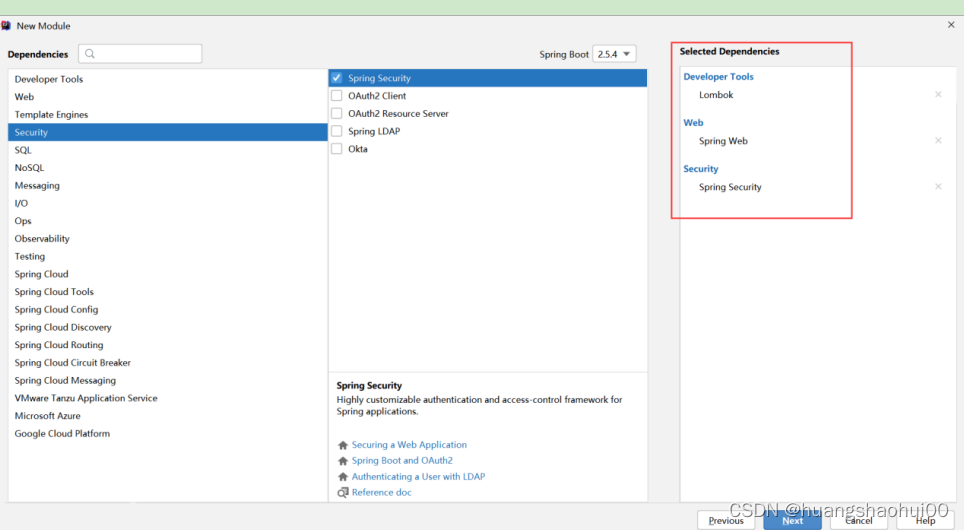The height and width of the screenshot is (530, 964).
Task: Select the Testing category
Action: pyautogui.click(x=167, y=256)
